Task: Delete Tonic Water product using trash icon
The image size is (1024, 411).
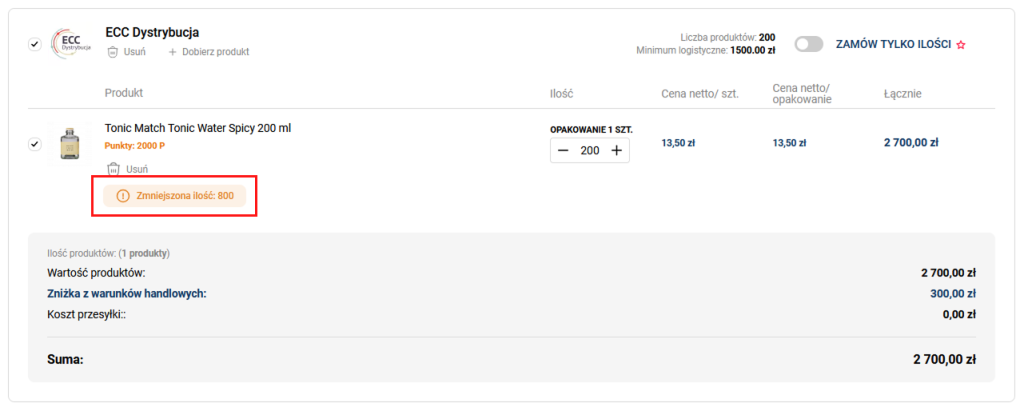Action: 114,169
